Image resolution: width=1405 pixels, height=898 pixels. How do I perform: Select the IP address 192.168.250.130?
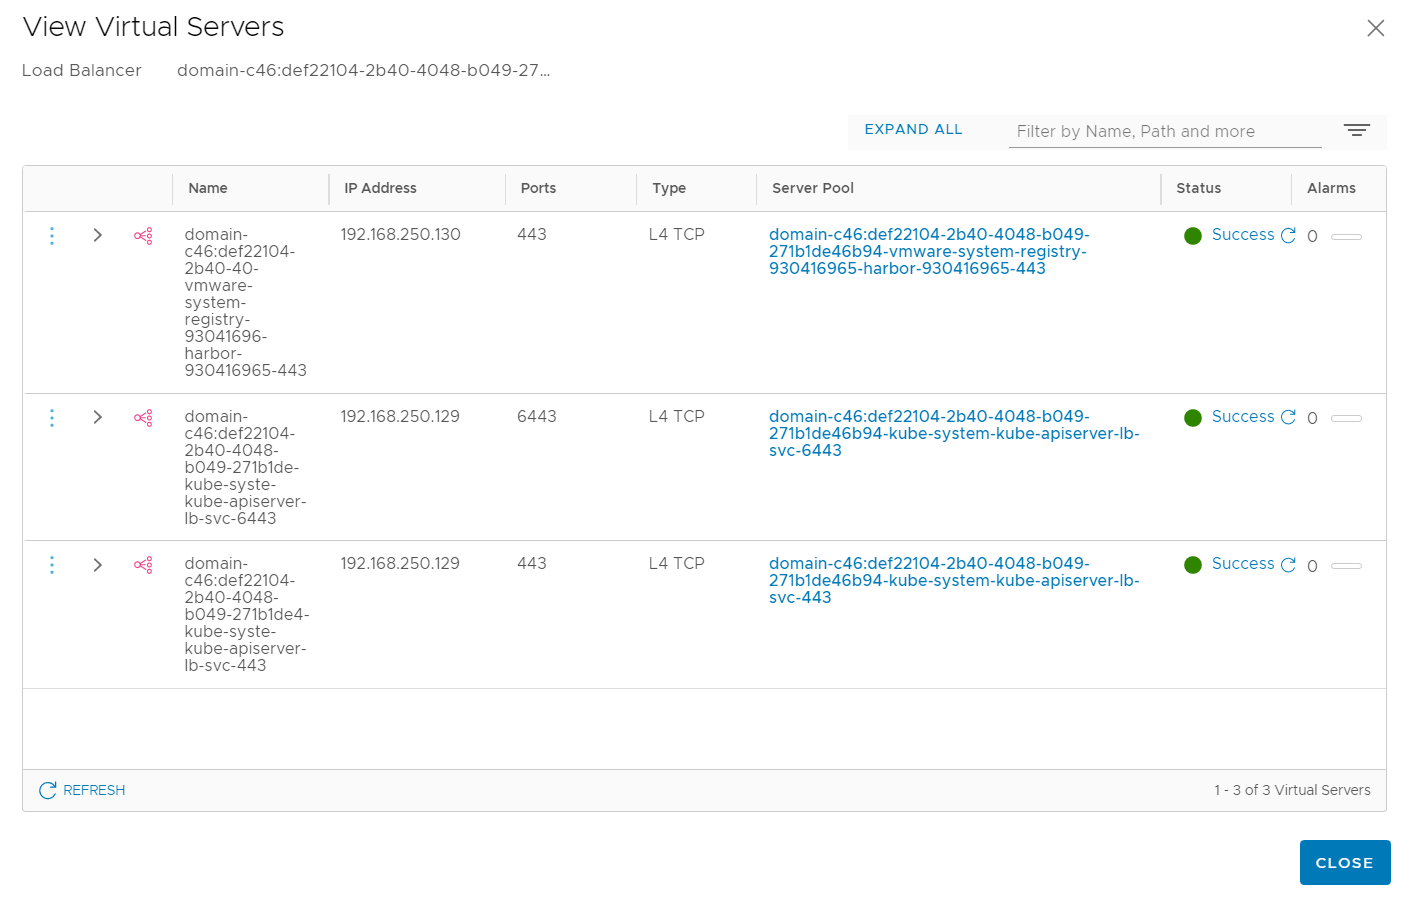point(400,235)
